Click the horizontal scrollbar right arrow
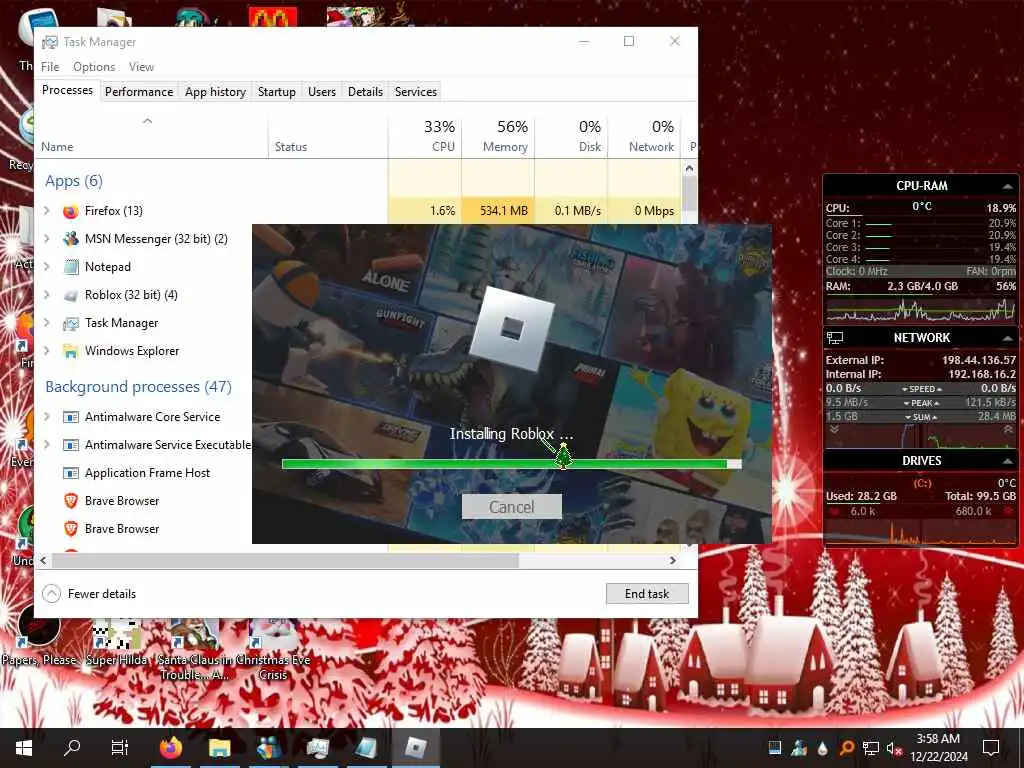The height and width of the screenshot is (768, 1024). click(673, 560)
